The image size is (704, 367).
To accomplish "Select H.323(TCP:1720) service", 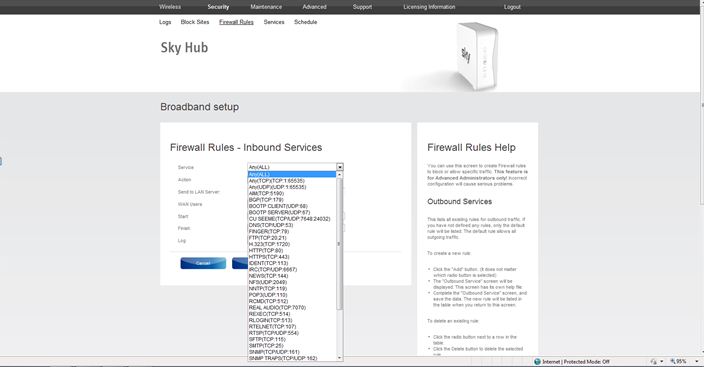I will pyautogui.click(x=292, y=244).
